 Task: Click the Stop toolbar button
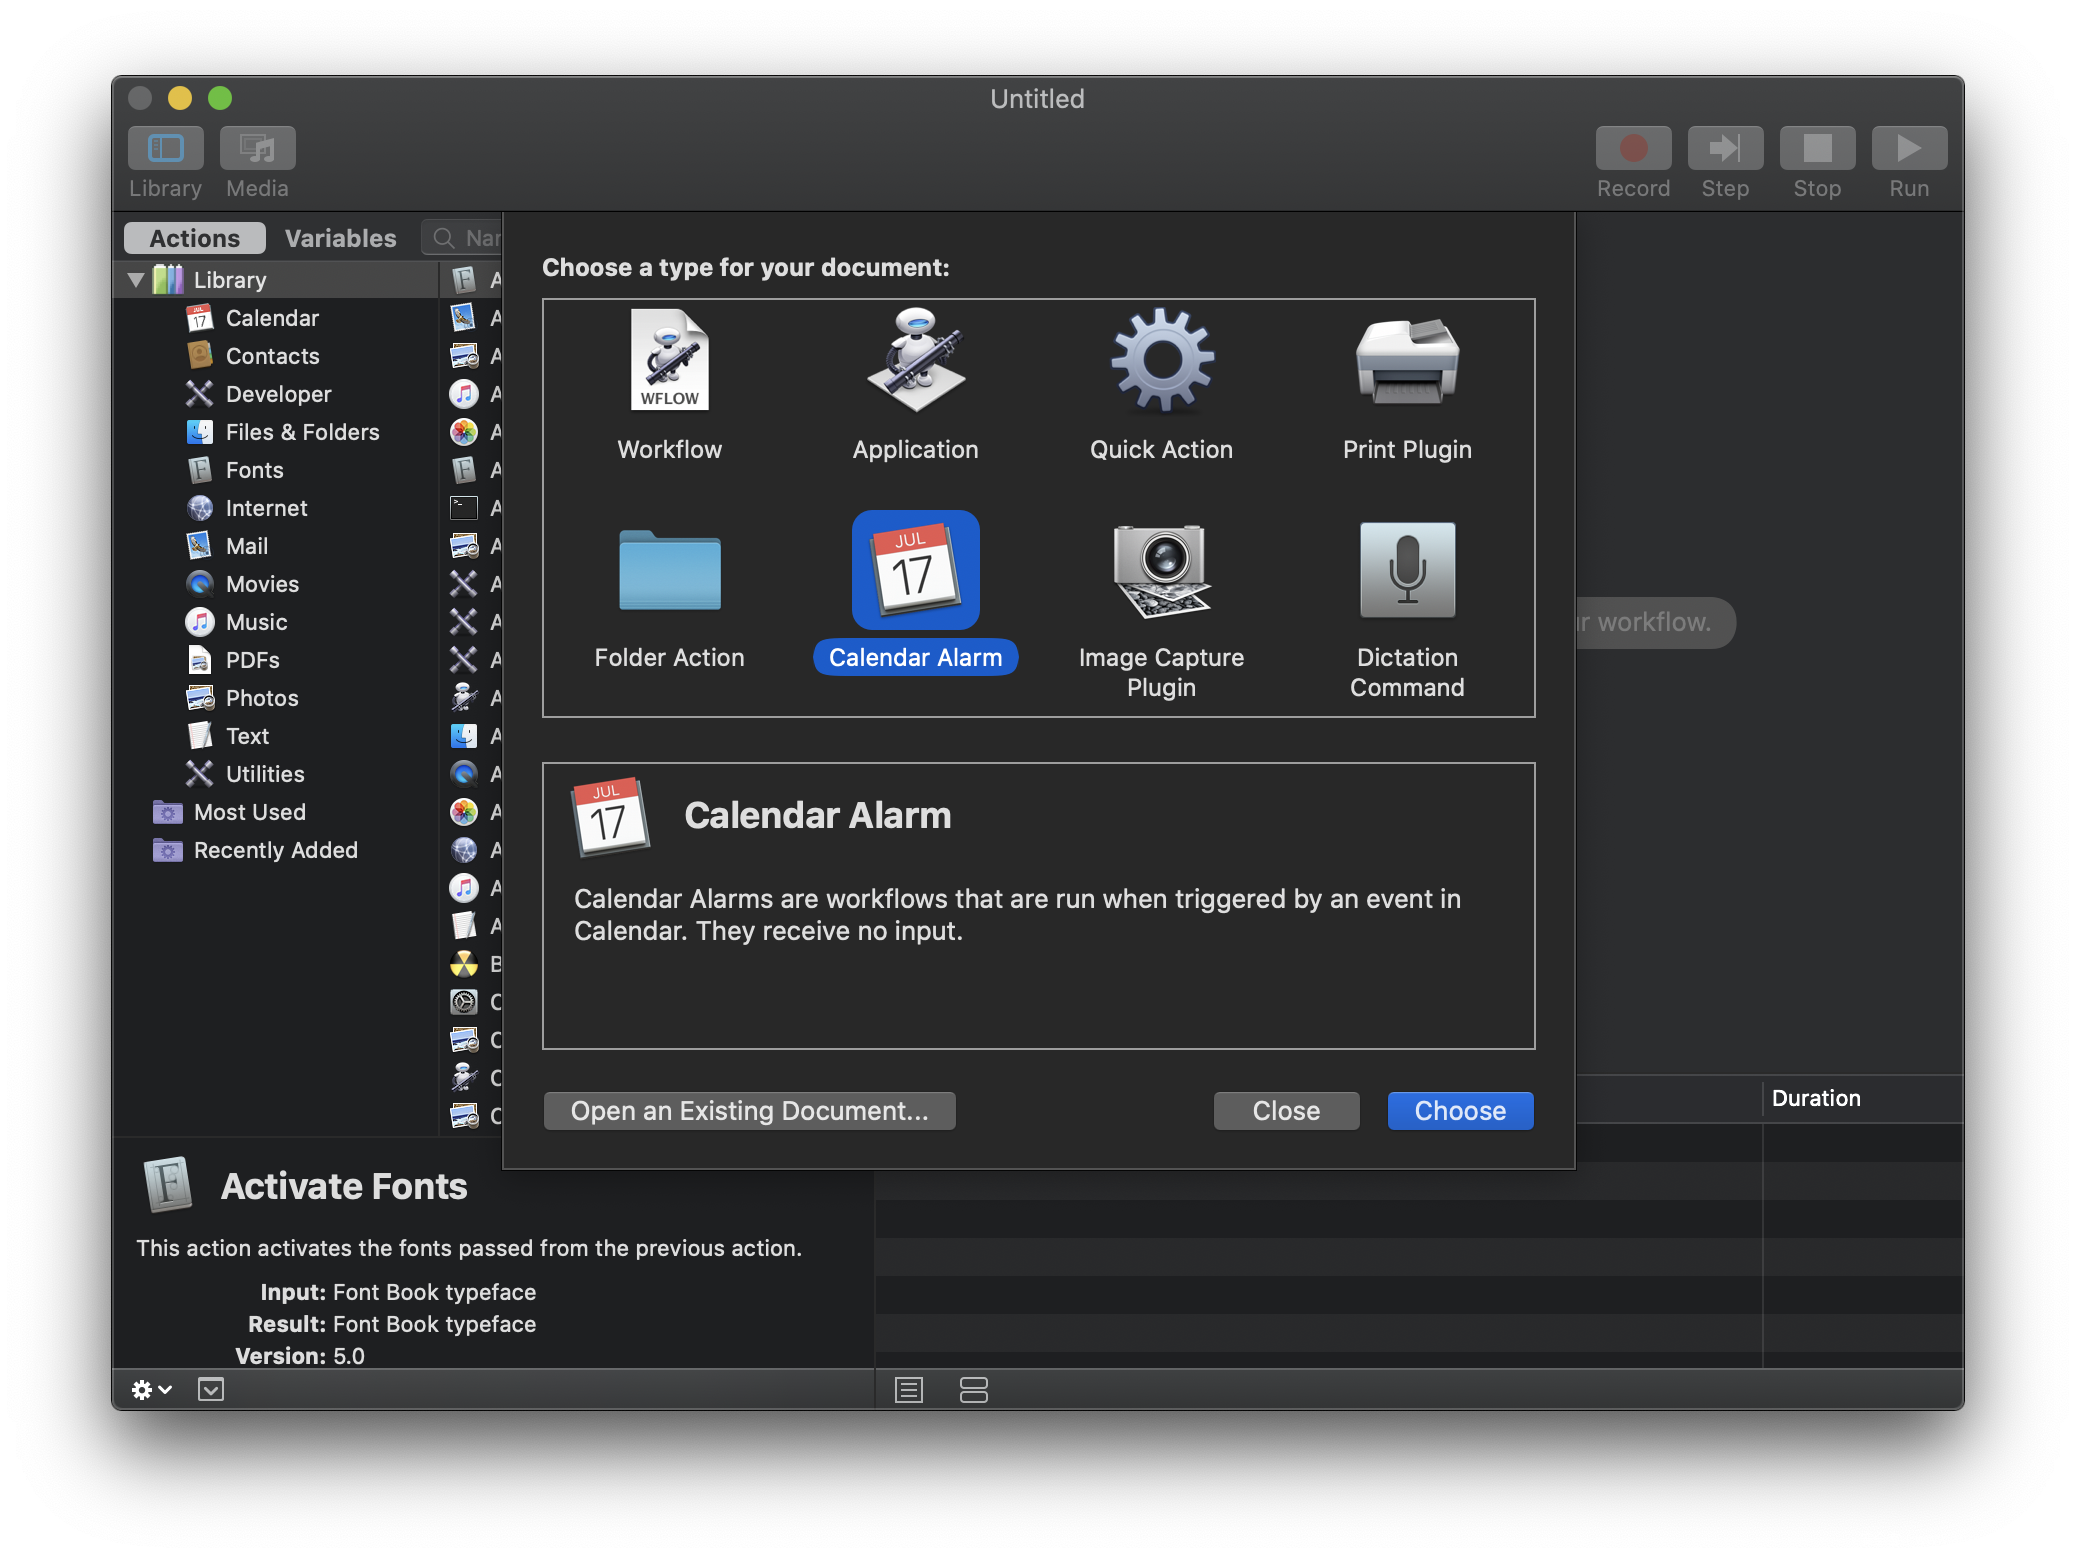click(1817, 149)
